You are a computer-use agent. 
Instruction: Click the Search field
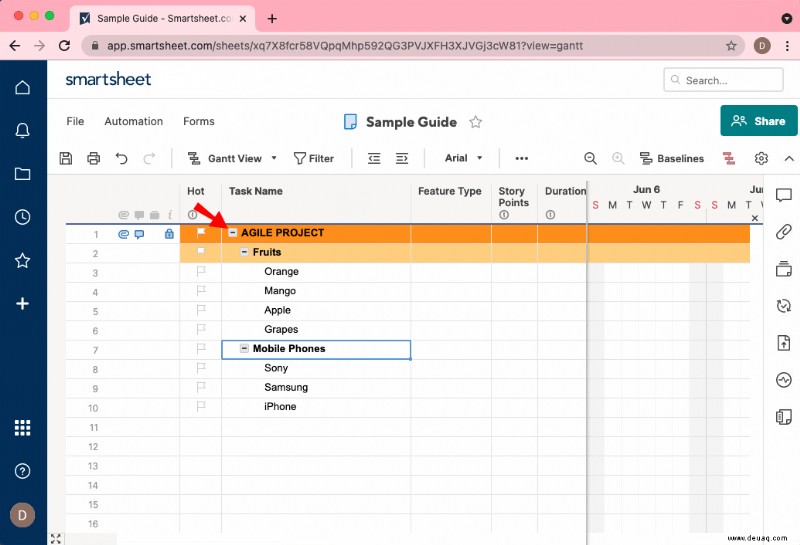click(x=723, y=80)
